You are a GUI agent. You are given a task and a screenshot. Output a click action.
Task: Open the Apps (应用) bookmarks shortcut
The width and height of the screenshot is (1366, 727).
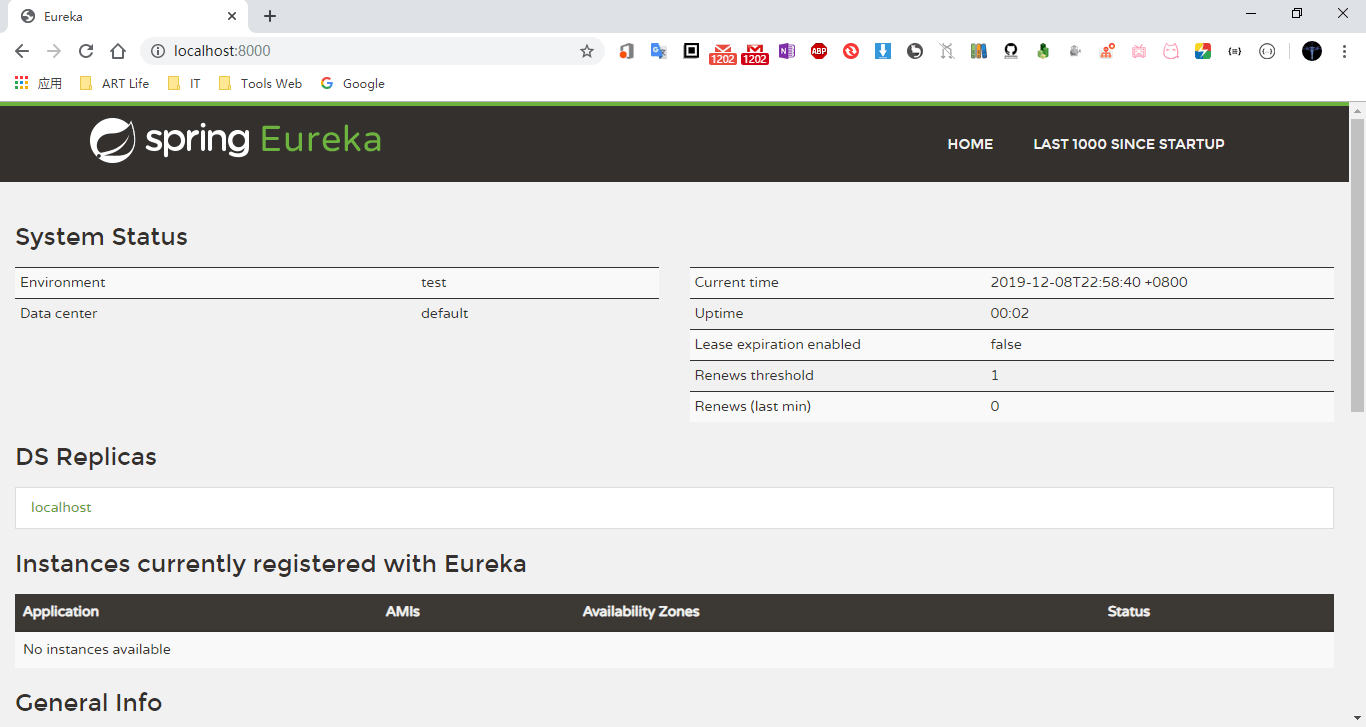38,83
